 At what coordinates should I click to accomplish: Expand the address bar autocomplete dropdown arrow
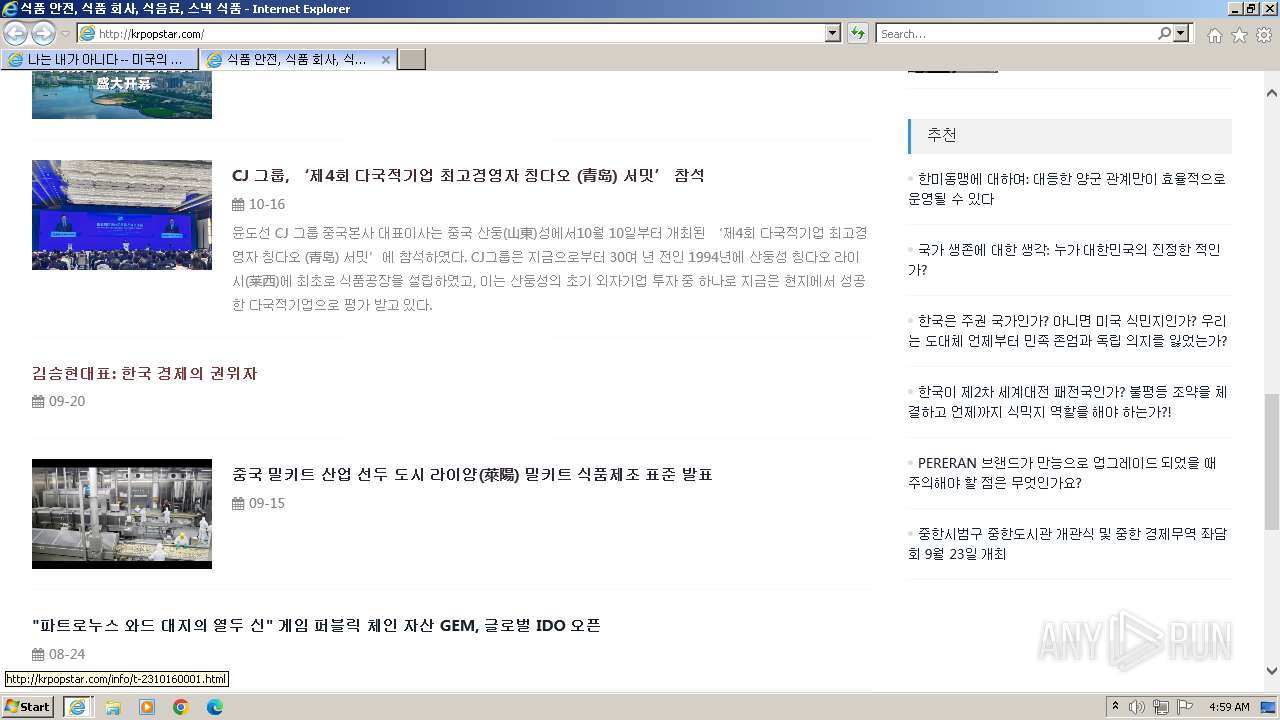(833, 33)
